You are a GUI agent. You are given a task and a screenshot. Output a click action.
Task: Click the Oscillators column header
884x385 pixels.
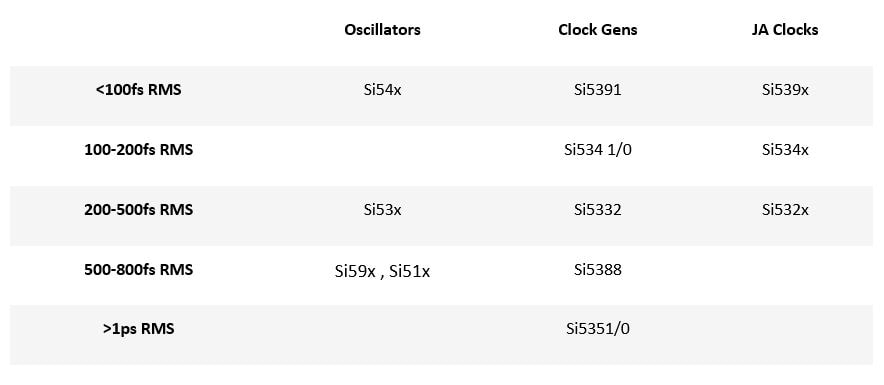[x=382, y=30]
